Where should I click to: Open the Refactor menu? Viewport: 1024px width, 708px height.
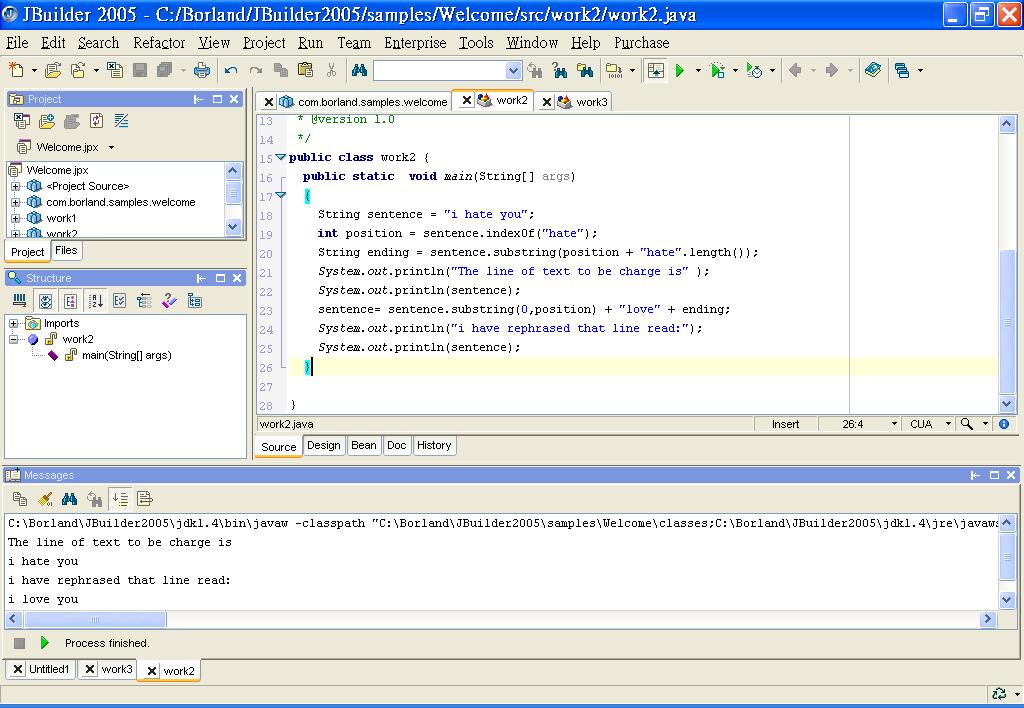click(159, 43)
